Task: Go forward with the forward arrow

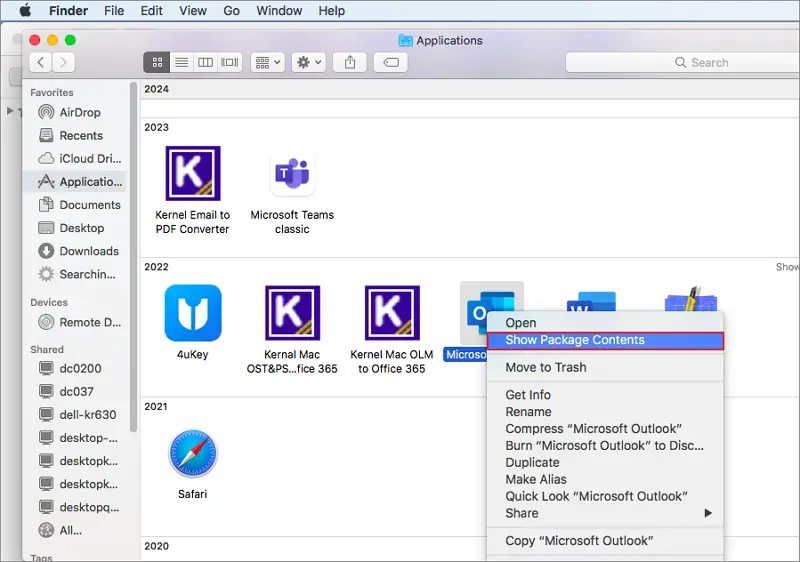Action: click(63, 62)
